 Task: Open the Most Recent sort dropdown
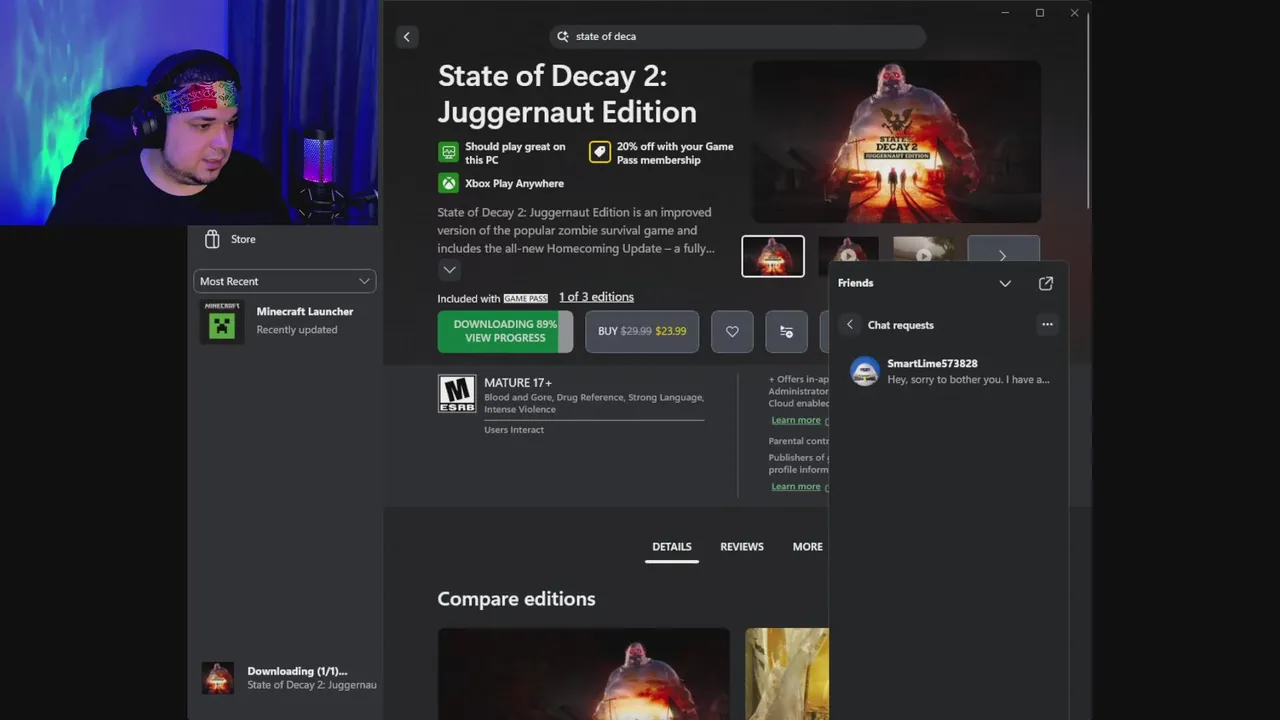[x=285, y=281]
